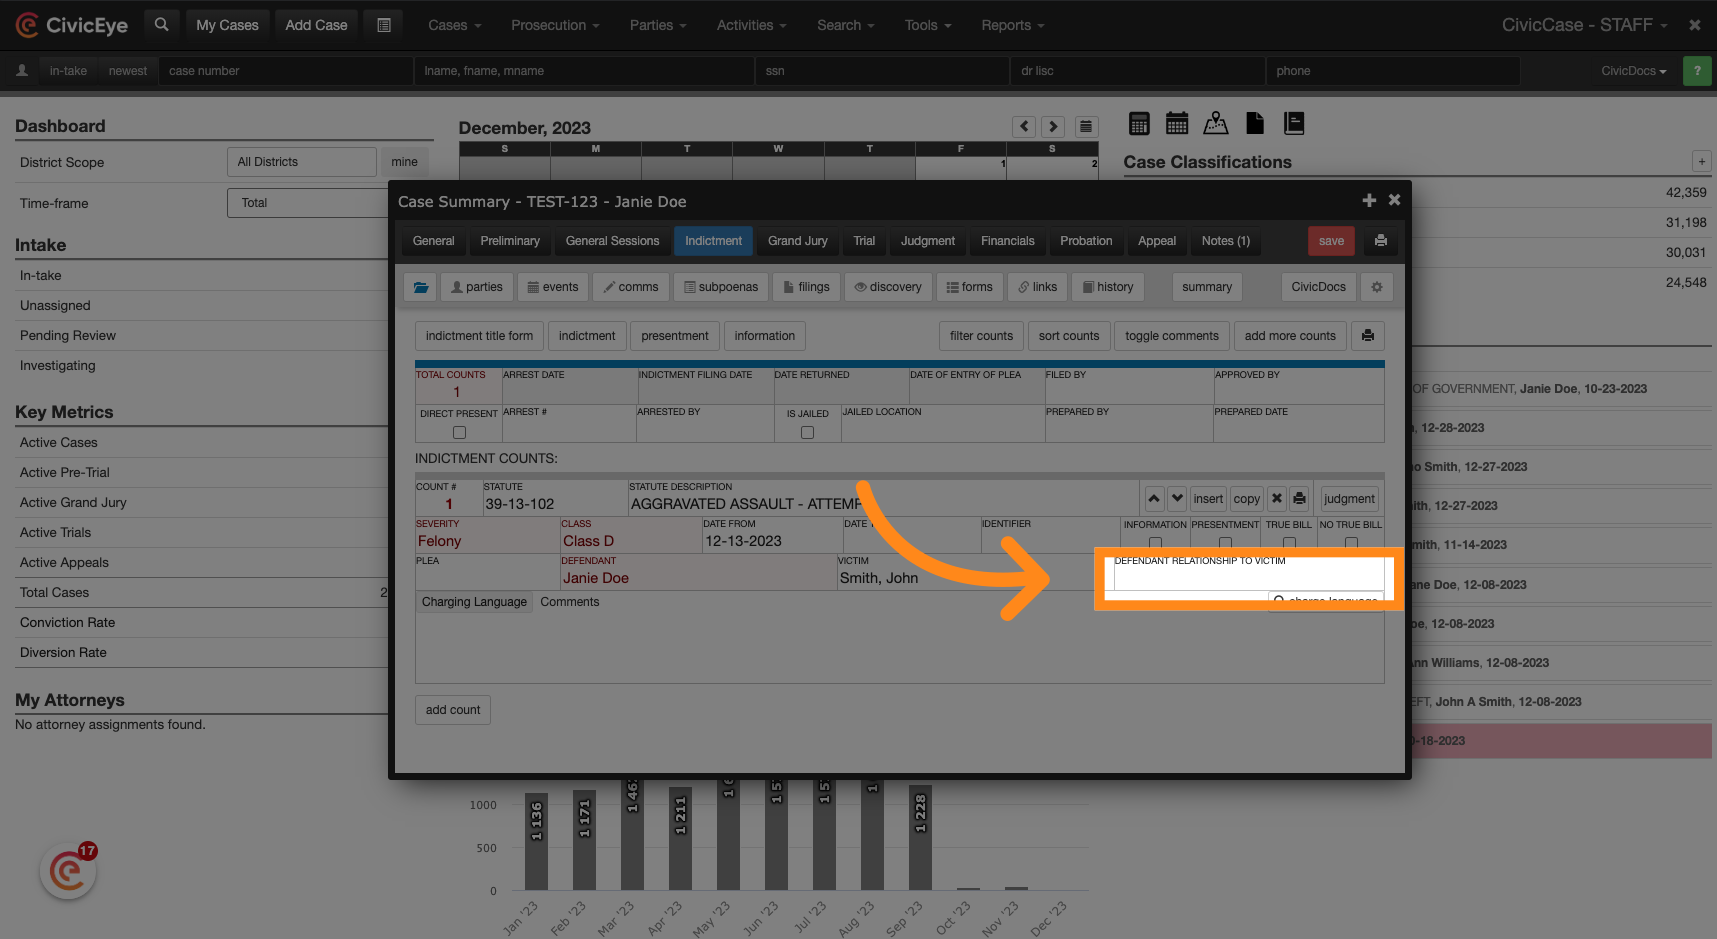Check the True Bill checkbox
The image size is (1717, 939).
pyautogui.click(x=1289, y=543)
